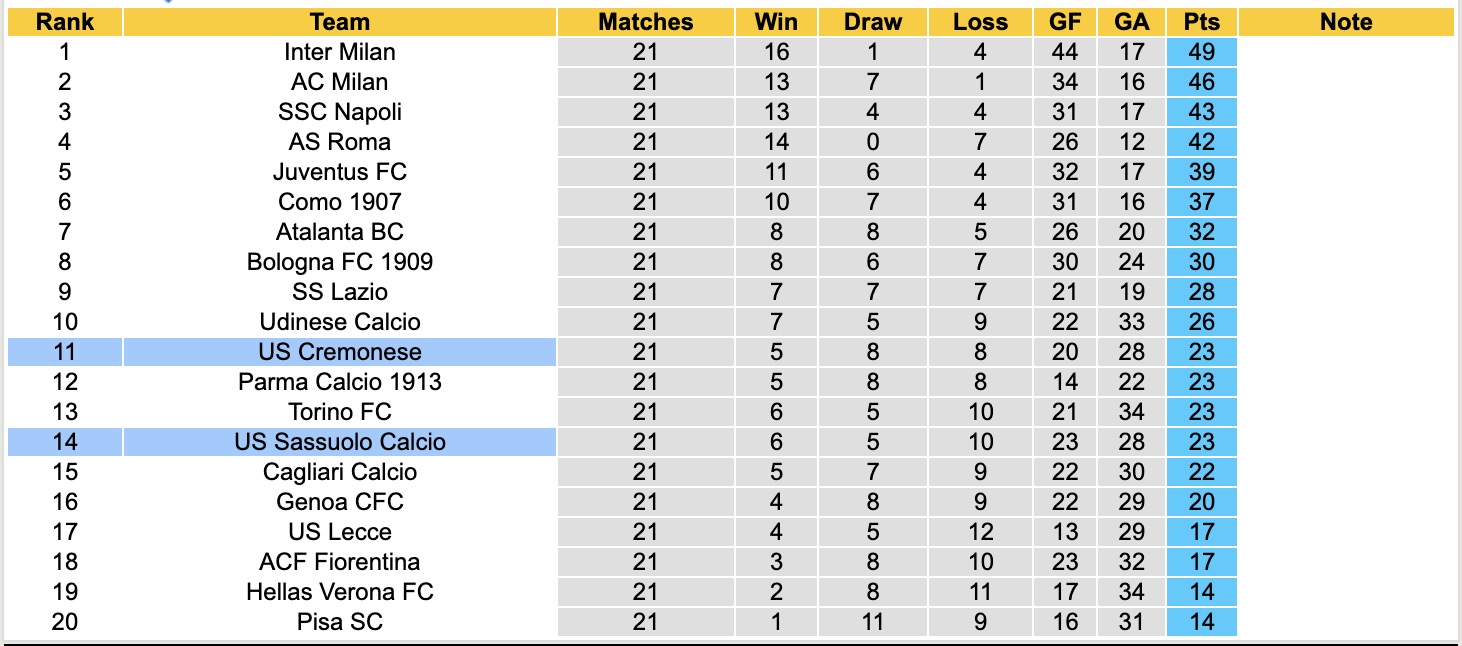Click AS Roma's 42 points cell
Viewport: 1462px width, 646px height.
[x=1201, y=142]
